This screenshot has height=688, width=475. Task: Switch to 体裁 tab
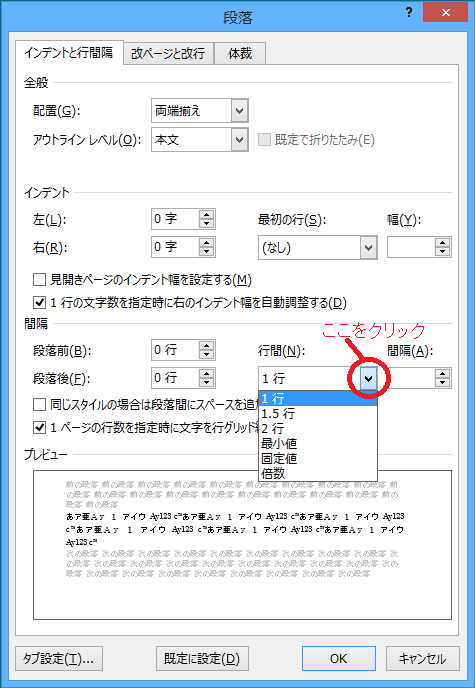(x=240, y=54)
